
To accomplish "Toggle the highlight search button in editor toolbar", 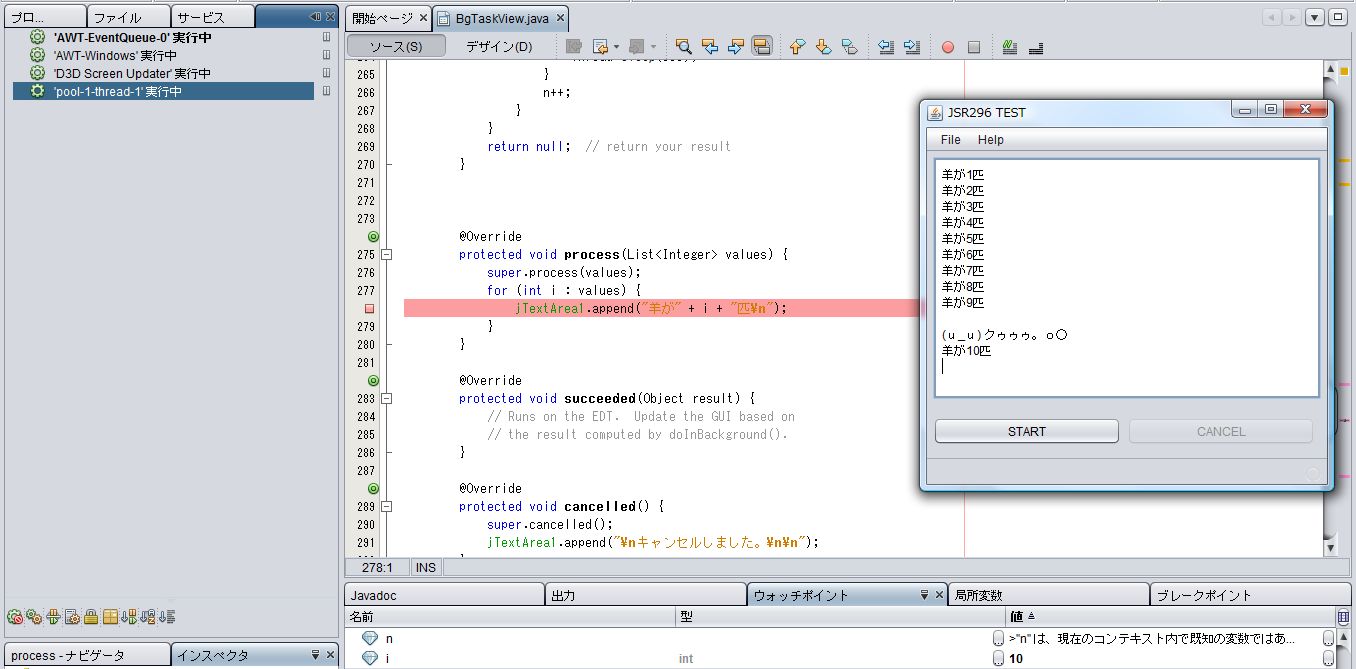I will click(x=761, y=47).
